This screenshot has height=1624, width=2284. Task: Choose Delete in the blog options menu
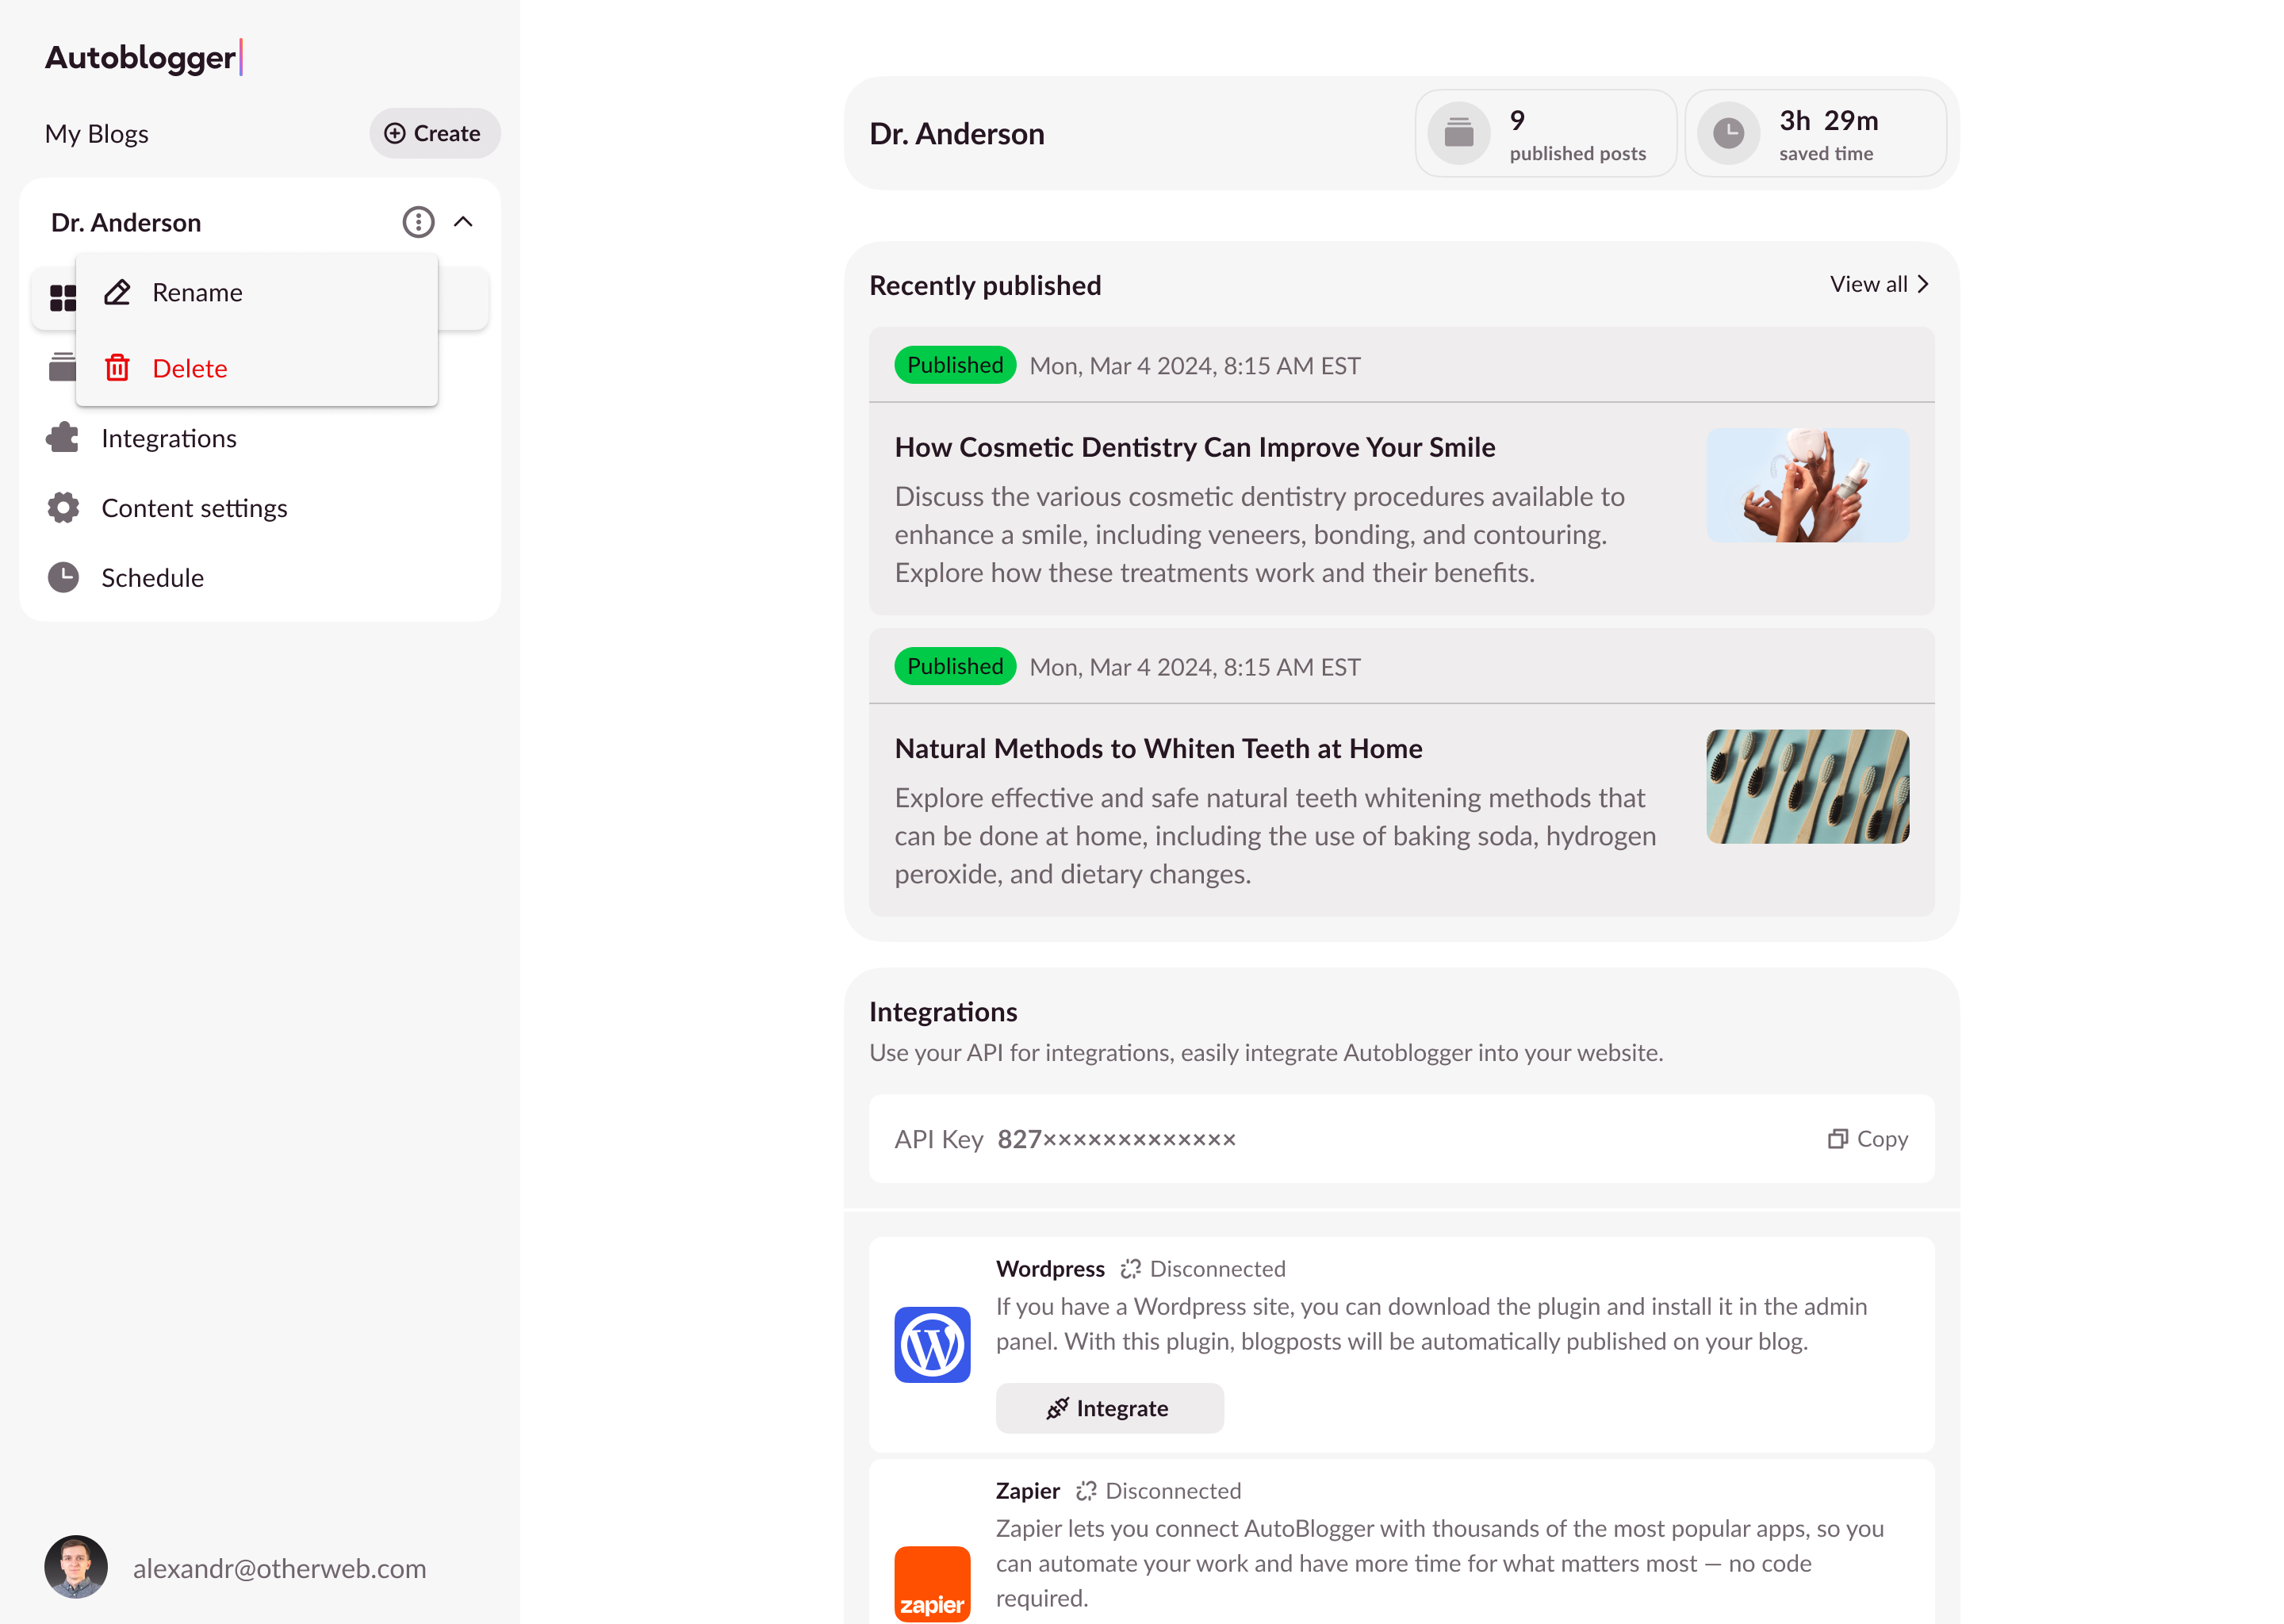(x=189, y=368)
